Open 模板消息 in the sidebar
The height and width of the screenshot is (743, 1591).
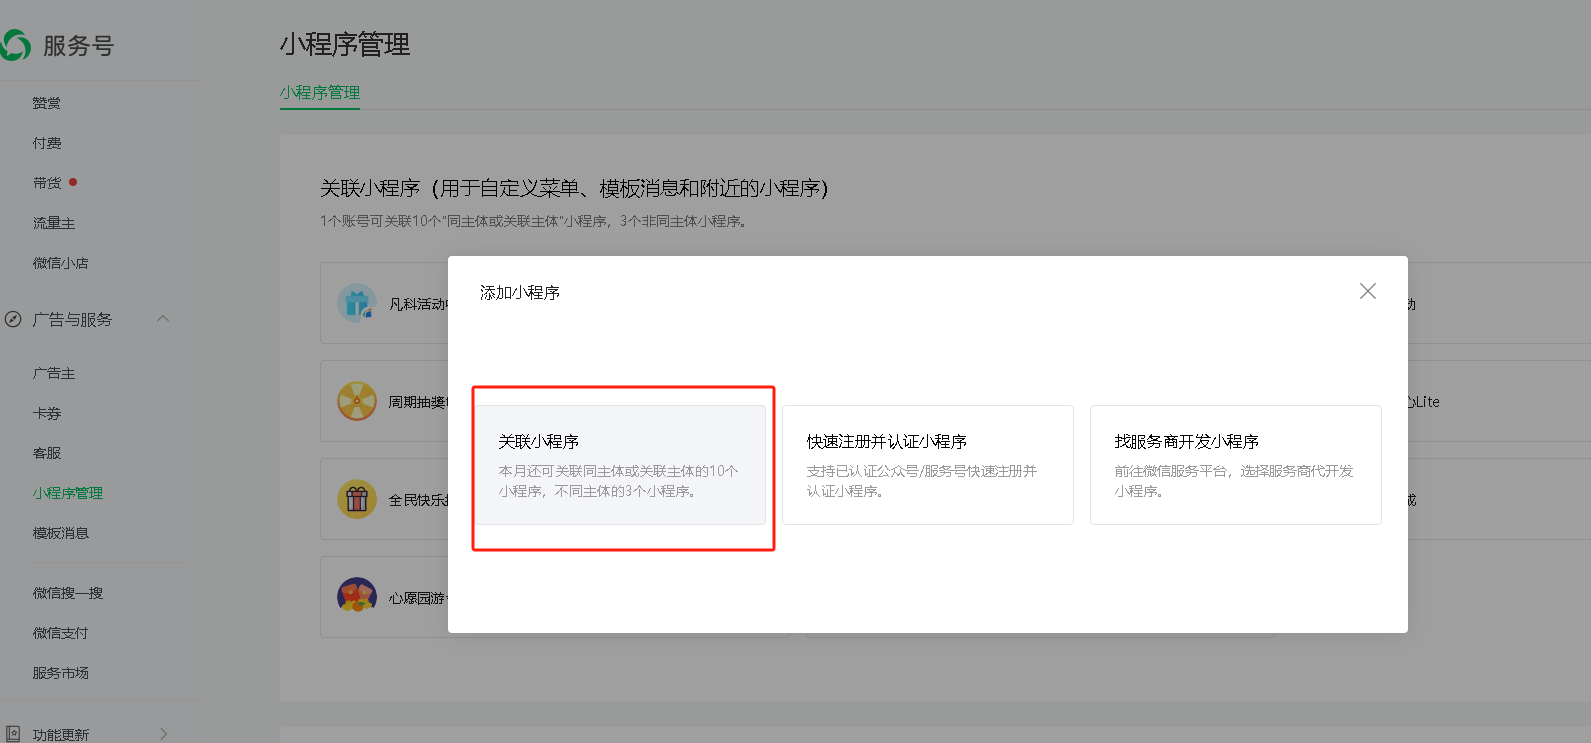(x=61, y=533)
